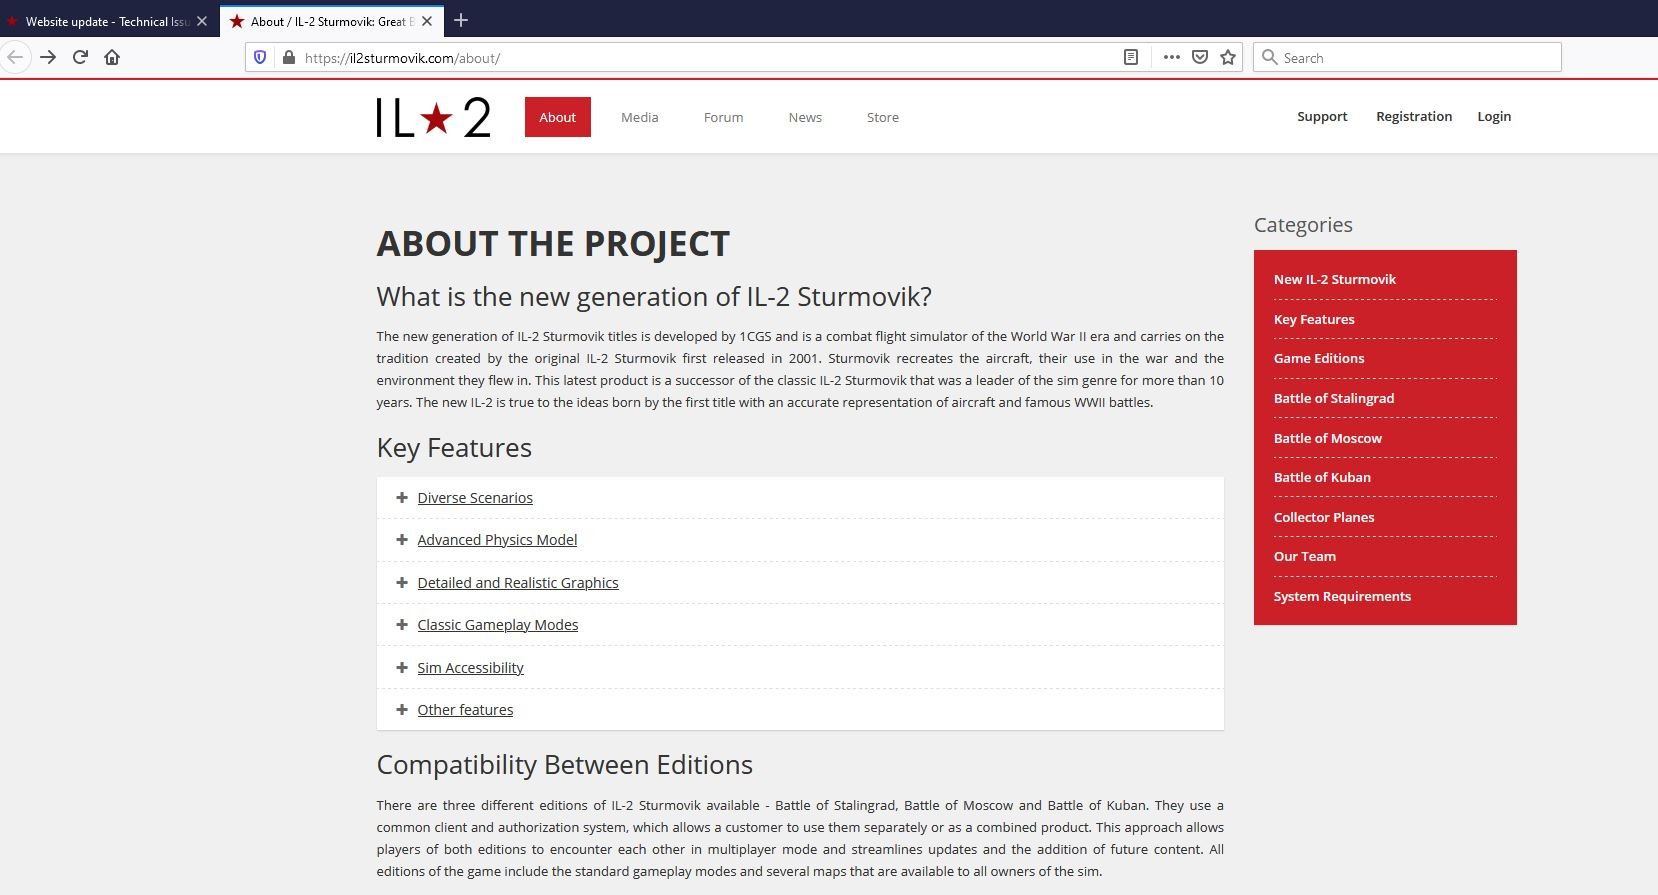This screenshot has height=895, width=1658.
Task: Open tracking protection shield icon in address bar
Action: (x=260, y=58)
